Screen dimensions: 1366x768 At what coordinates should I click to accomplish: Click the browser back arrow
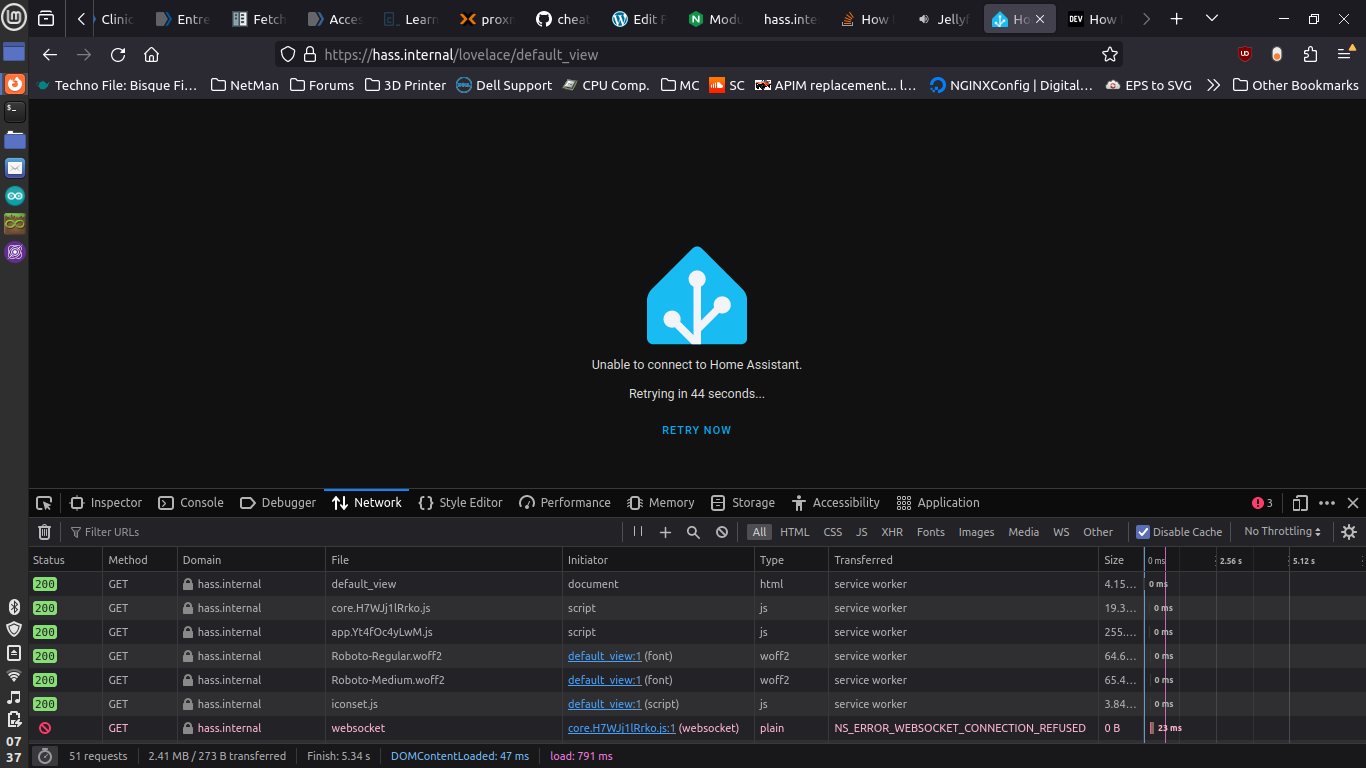(x=50, y=55)
